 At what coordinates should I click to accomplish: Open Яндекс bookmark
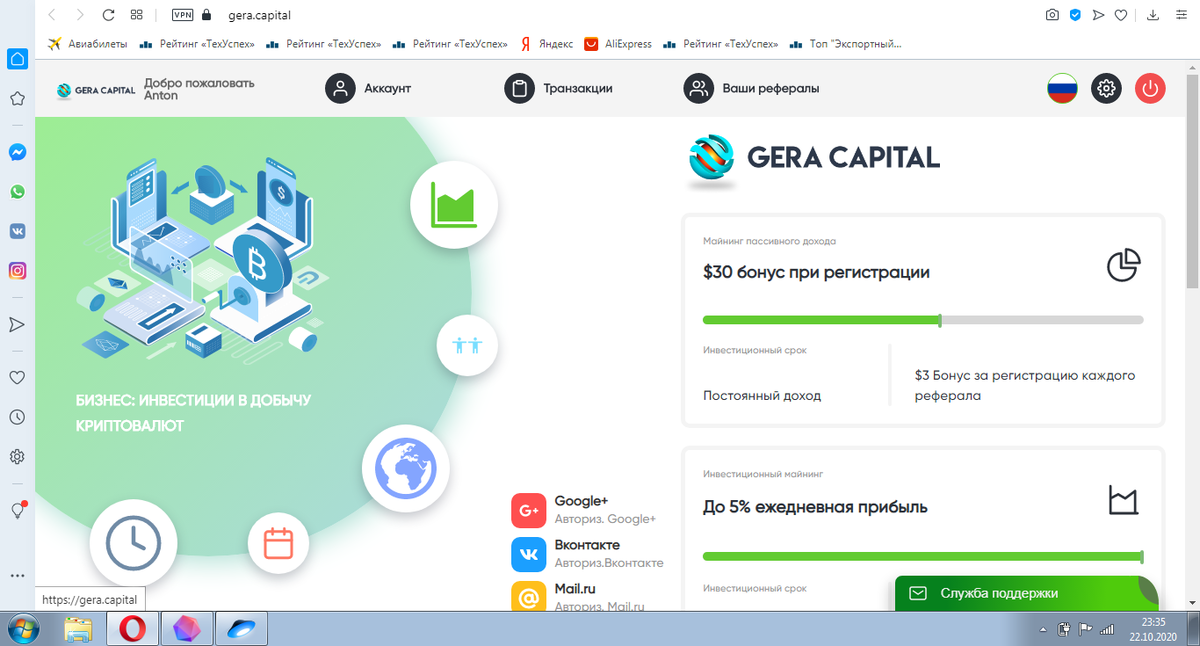pos(546,44)
